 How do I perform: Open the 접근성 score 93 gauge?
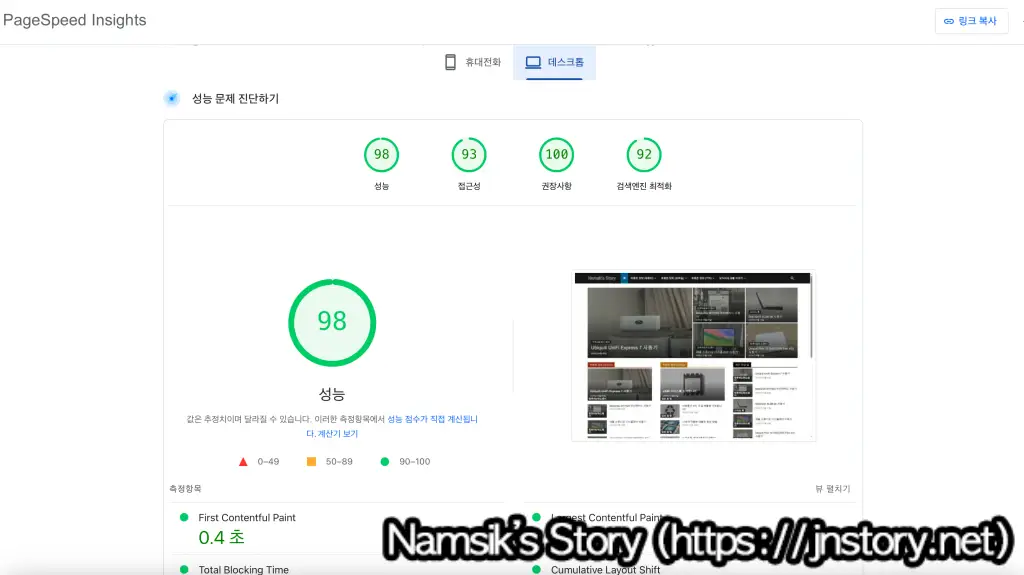coord(469,155)
